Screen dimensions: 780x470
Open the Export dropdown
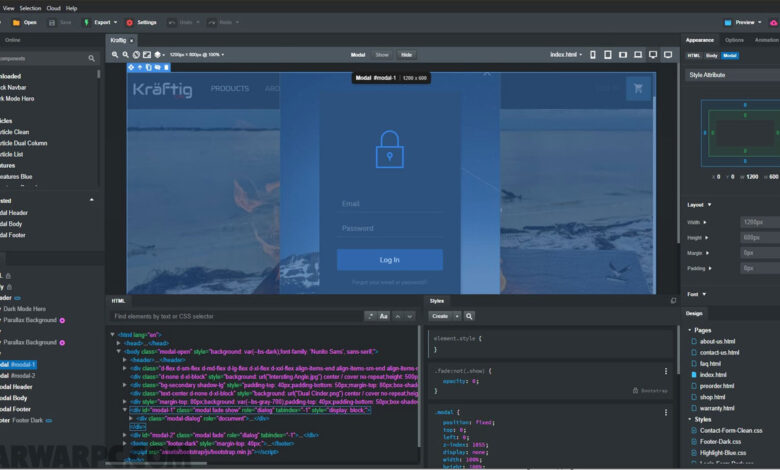coord(100,22)
